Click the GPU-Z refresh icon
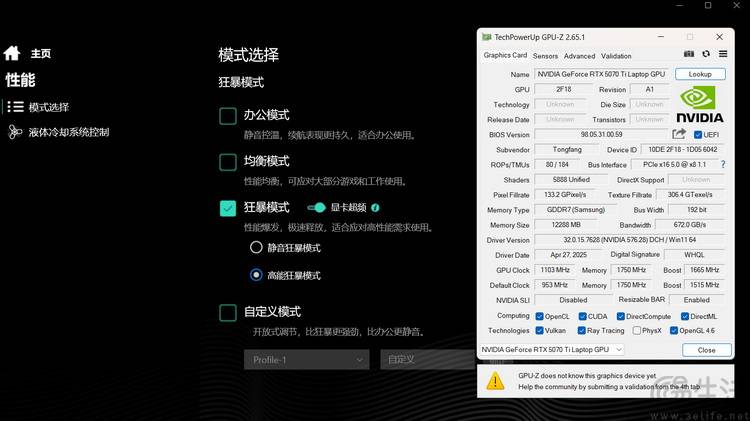 pos(706,54)
